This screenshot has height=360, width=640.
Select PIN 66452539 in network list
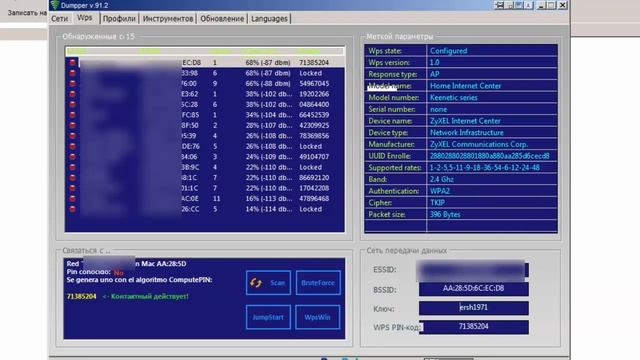click(x=314, y=115)
